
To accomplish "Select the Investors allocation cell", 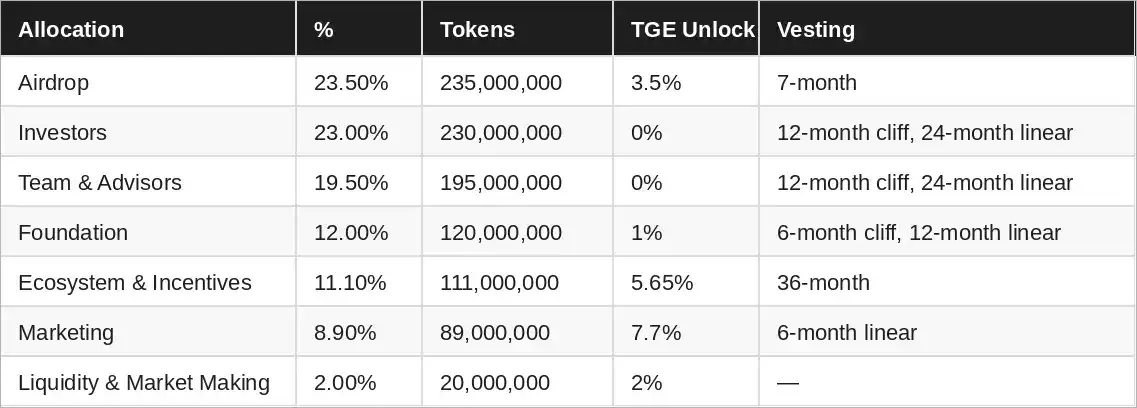I will 62,132.
